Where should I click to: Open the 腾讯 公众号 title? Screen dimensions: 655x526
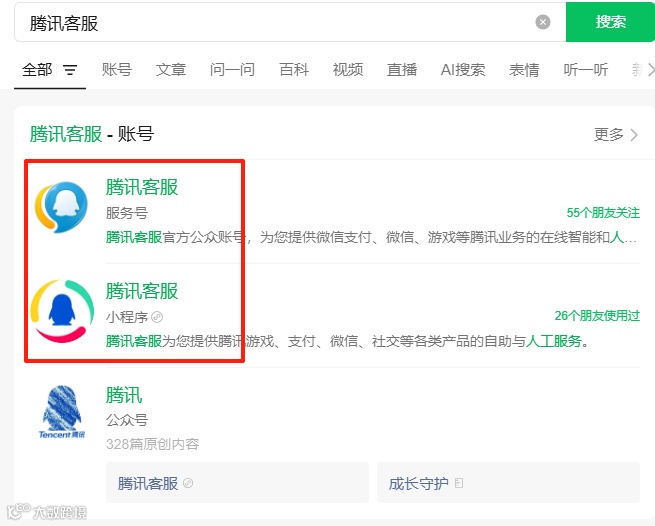[124, 395]
